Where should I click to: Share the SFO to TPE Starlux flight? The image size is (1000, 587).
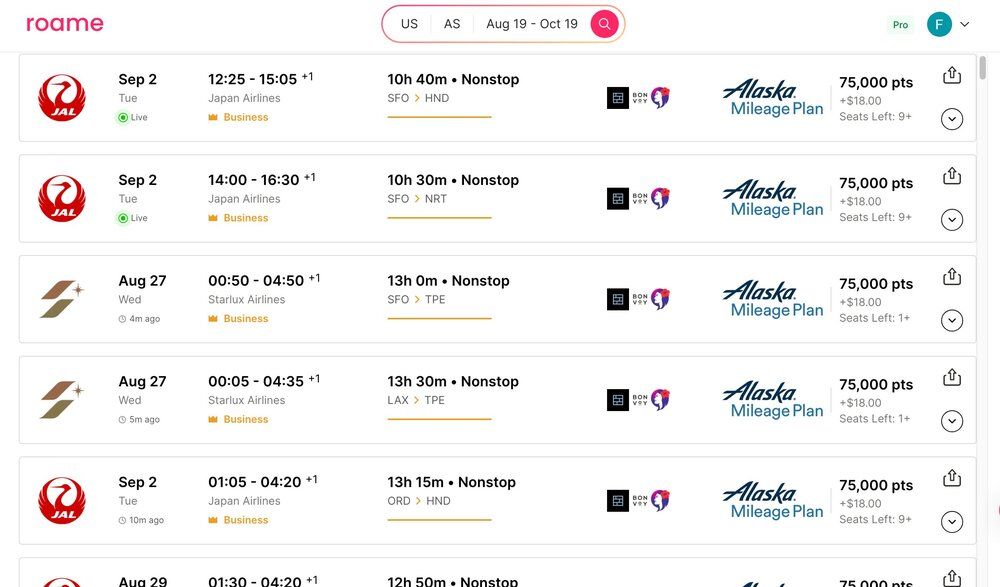[x=952, y=277]
